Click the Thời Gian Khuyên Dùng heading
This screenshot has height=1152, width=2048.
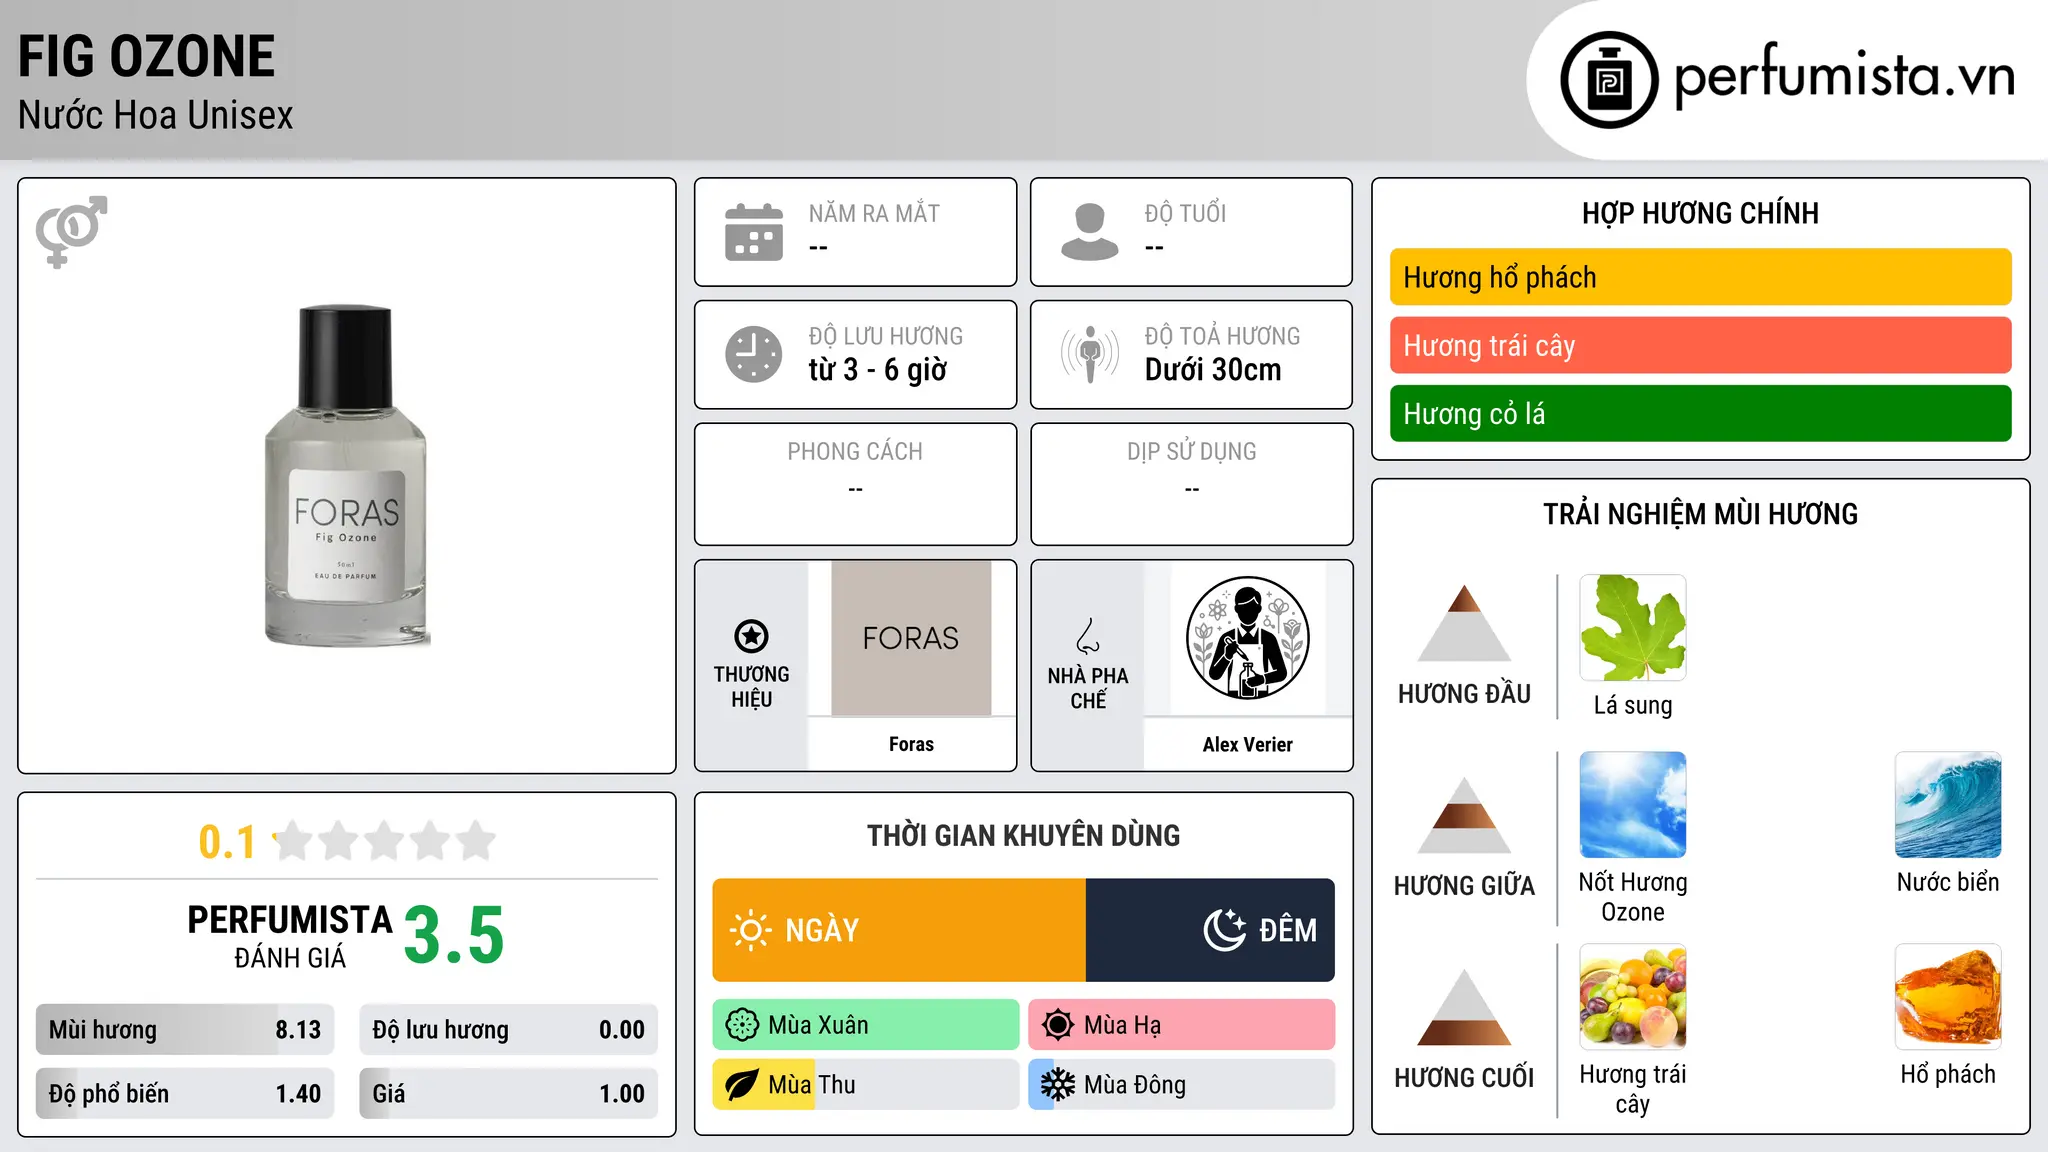(1023, 835)
